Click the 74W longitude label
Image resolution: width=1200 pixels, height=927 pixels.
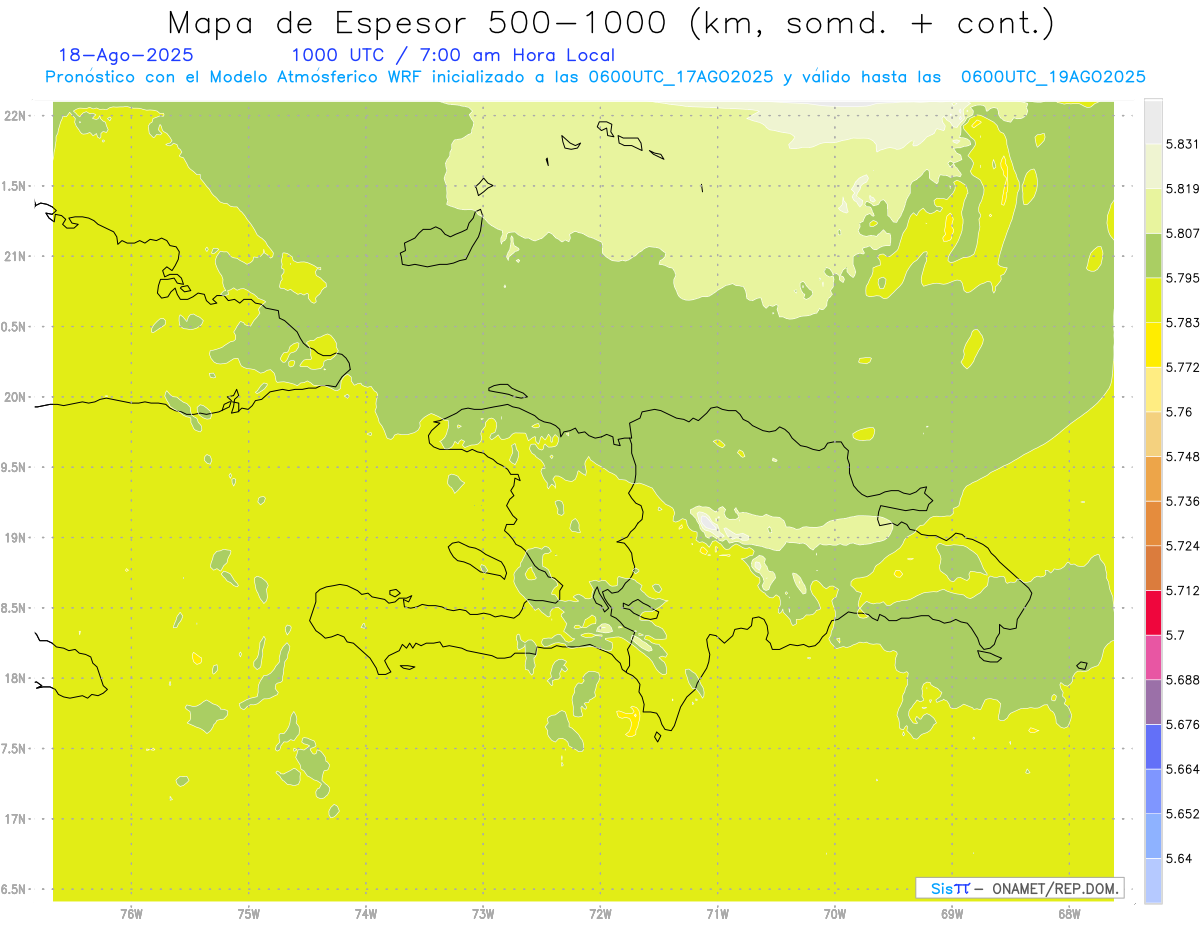(x=365, y=914)
